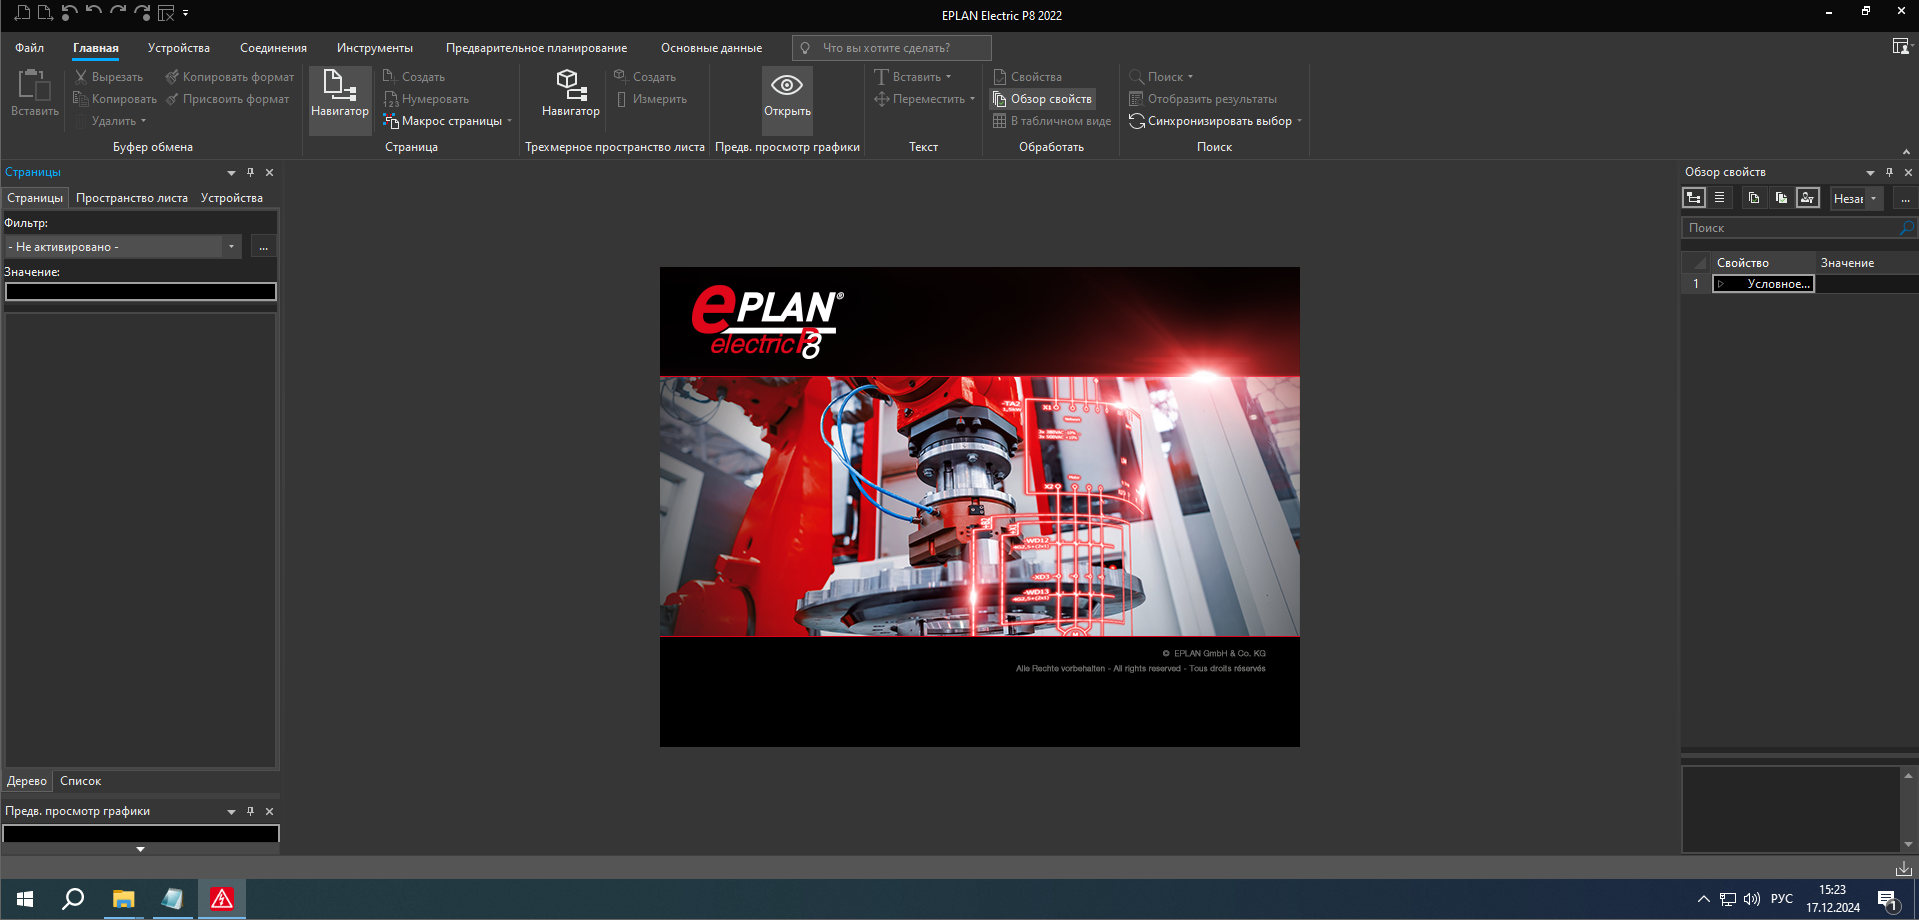Switch to the Список tab below pages tree
Viewport: 1919px width, 920px height.
click(79, 780)
